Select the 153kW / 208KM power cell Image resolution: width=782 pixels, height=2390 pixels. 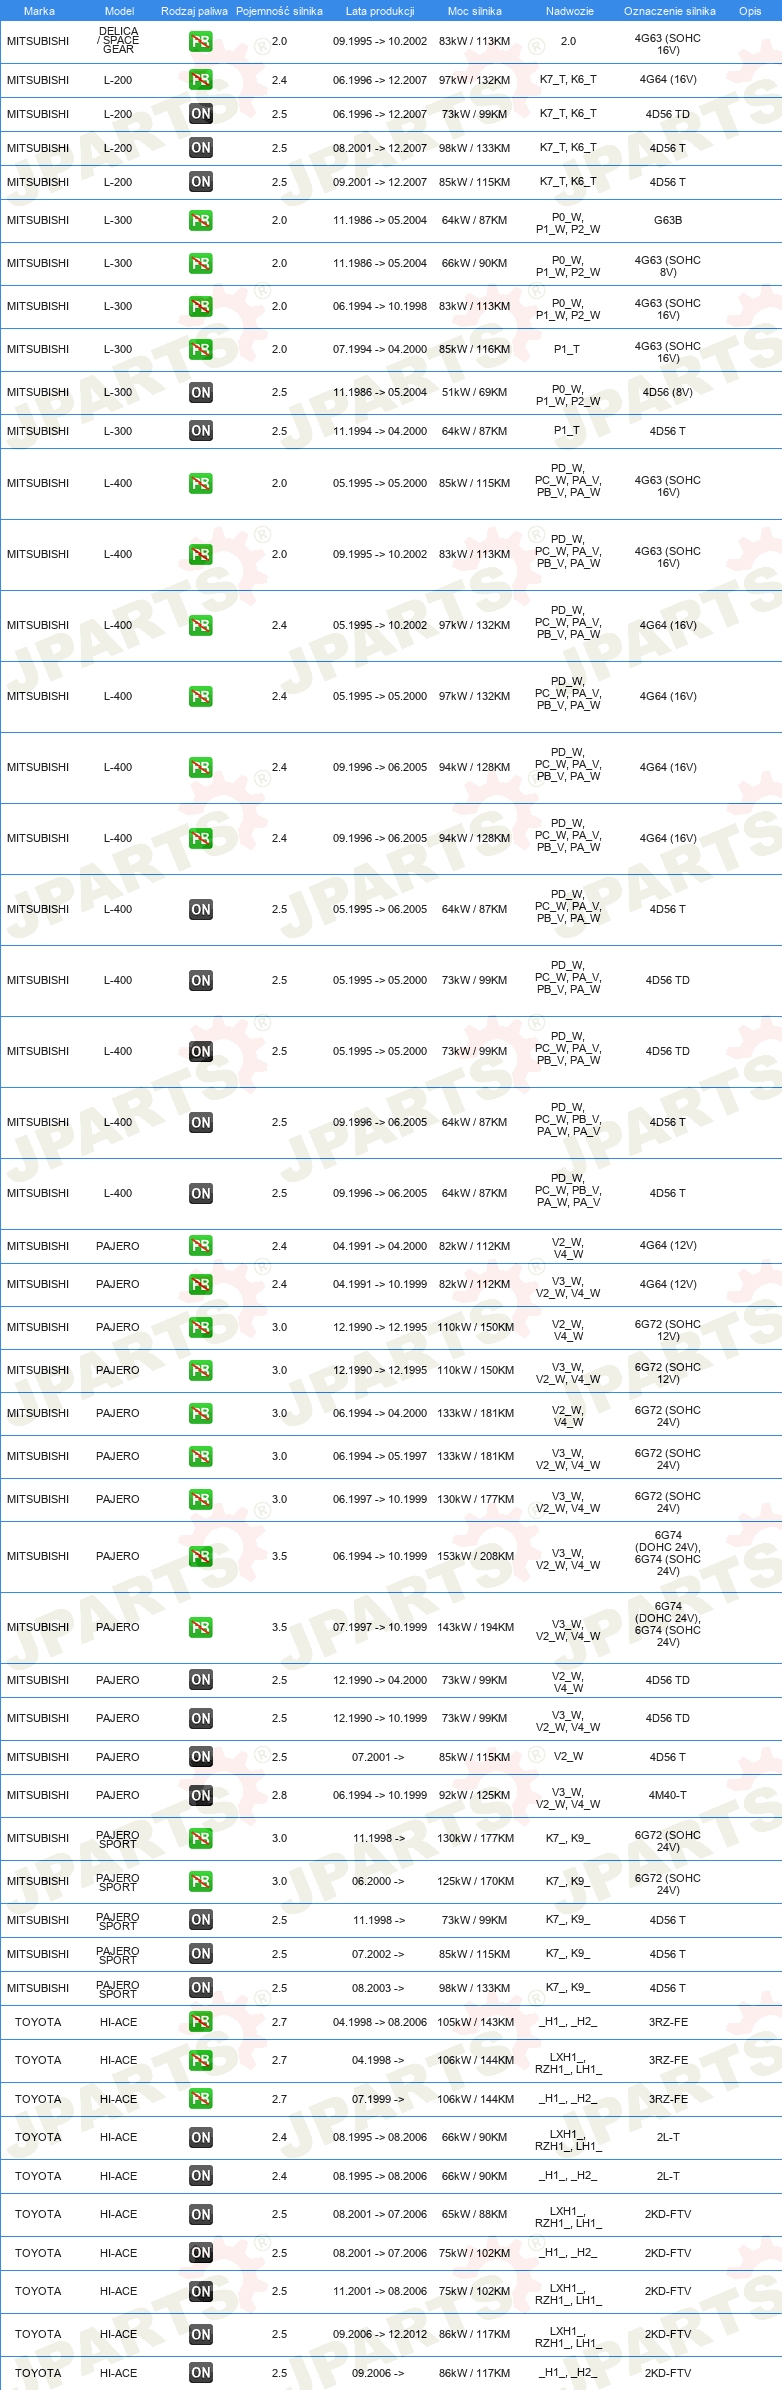click(x=475, y=1556)
